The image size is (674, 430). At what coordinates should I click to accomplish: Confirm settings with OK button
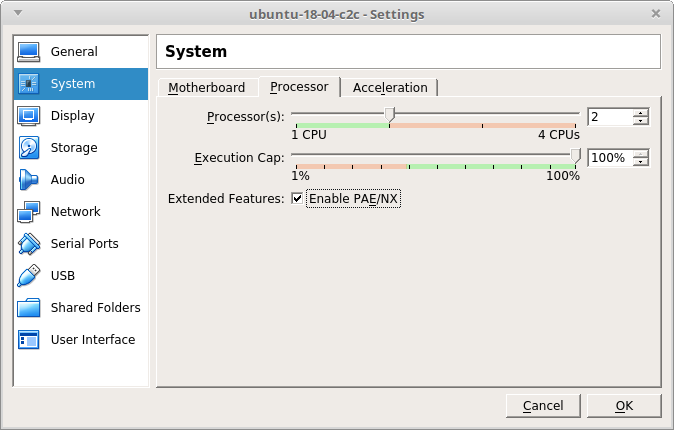click(624, 405)
